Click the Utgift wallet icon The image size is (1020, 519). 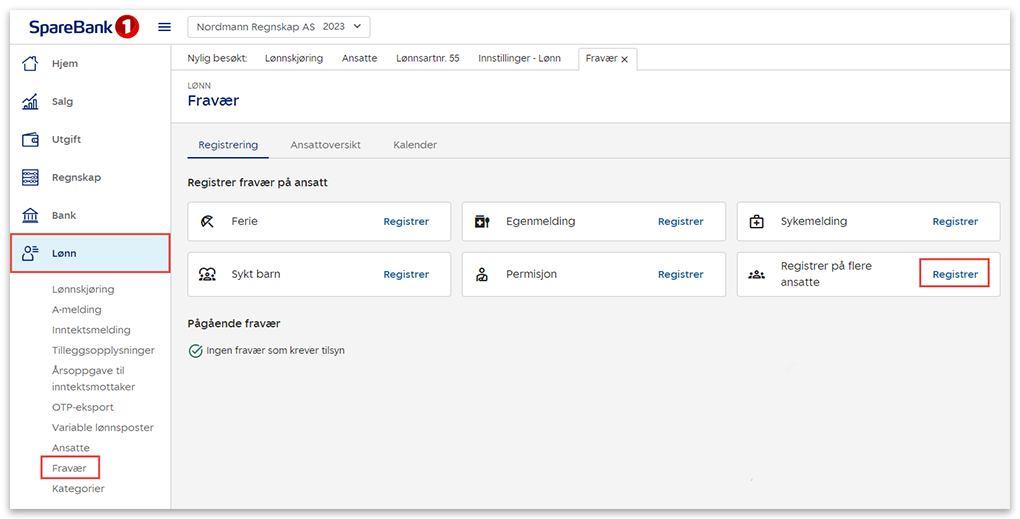click(30, 139)
